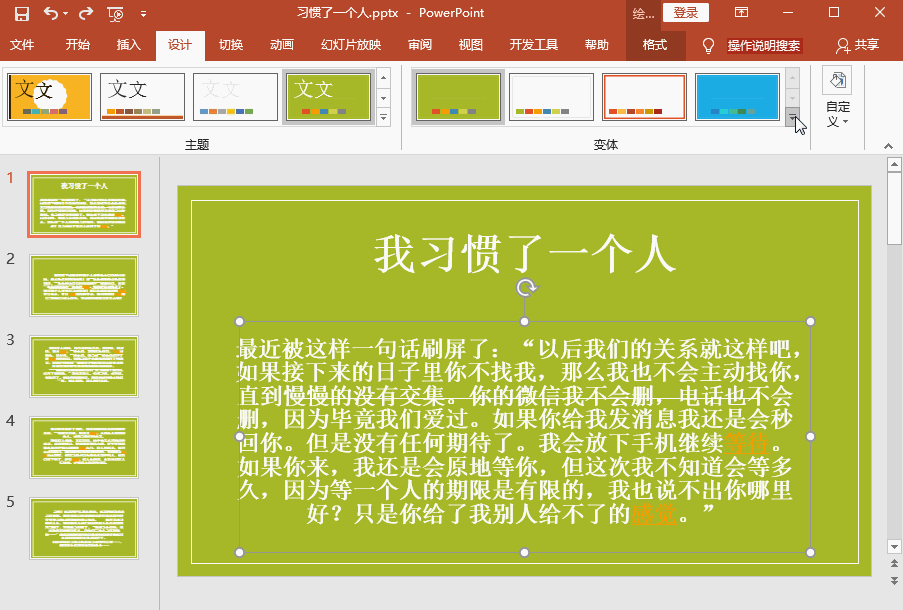903x610 pixels.
Task: Open the 文件 menu
Action: point(22,45)
